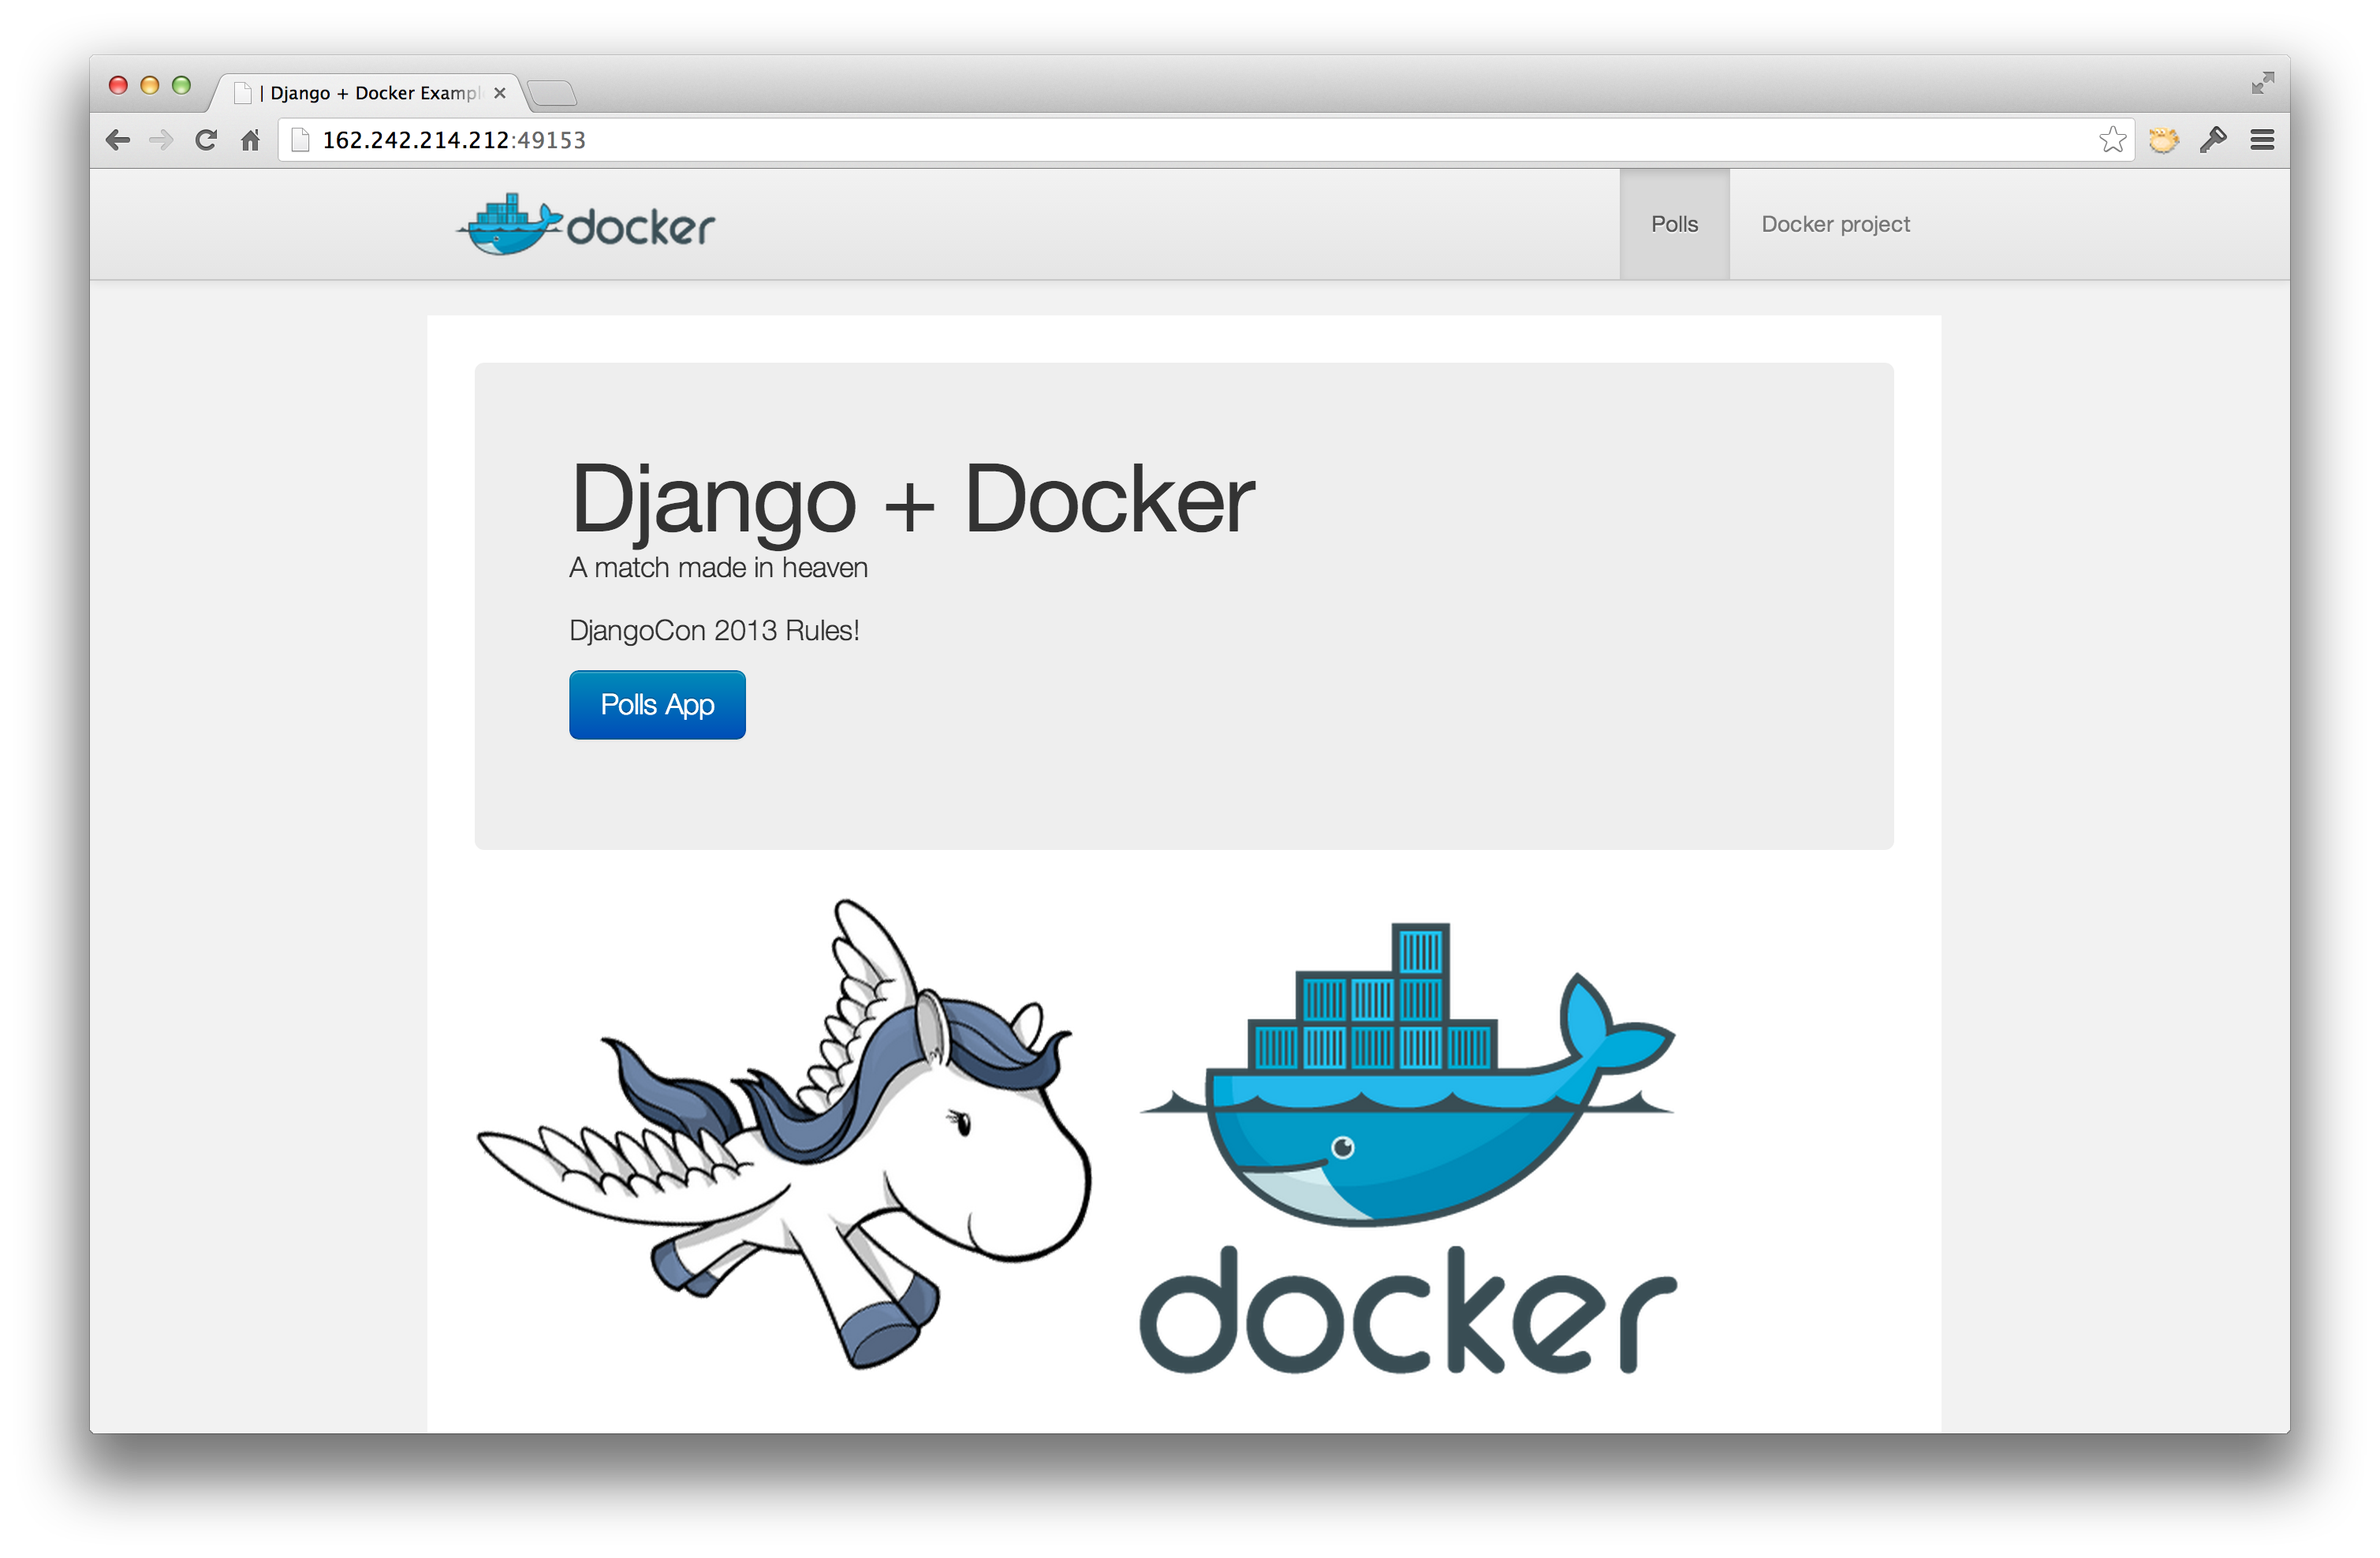
Task: Open the Polls nav item
Action: pyautogui.click(x=1674, y=224)
